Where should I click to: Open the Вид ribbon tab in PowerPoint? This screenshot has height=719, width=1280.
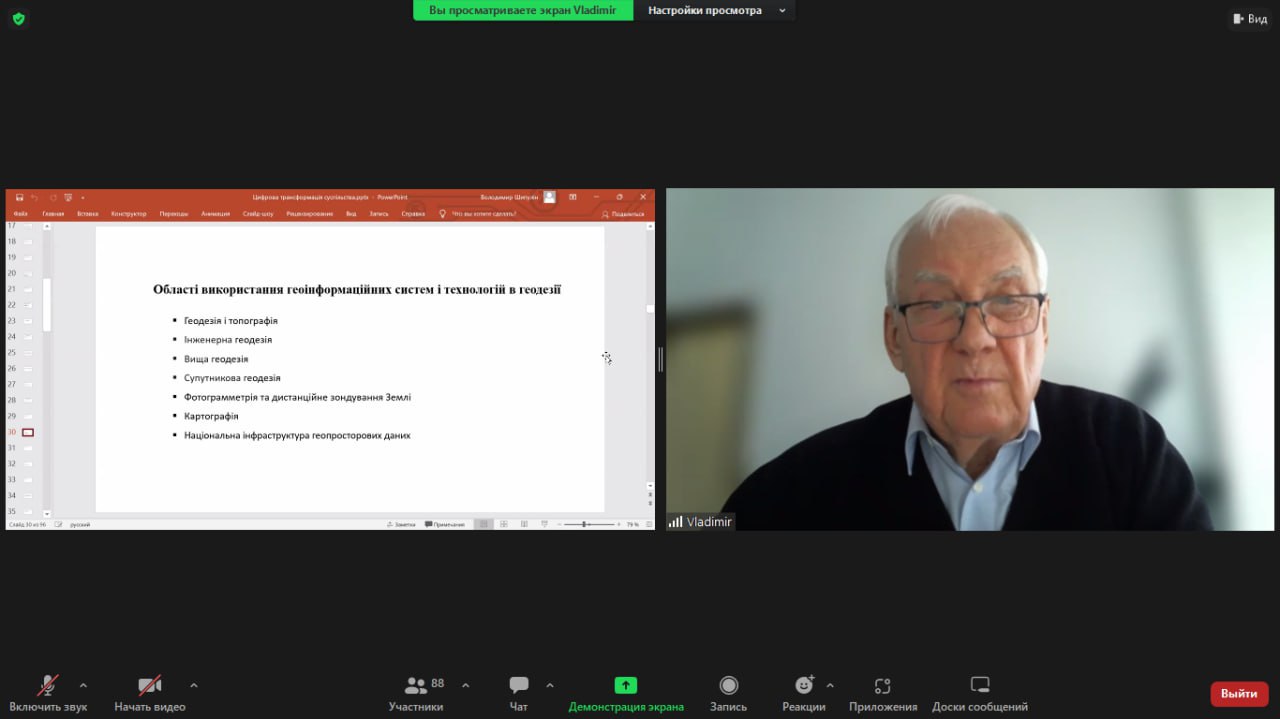click(351, 213)
